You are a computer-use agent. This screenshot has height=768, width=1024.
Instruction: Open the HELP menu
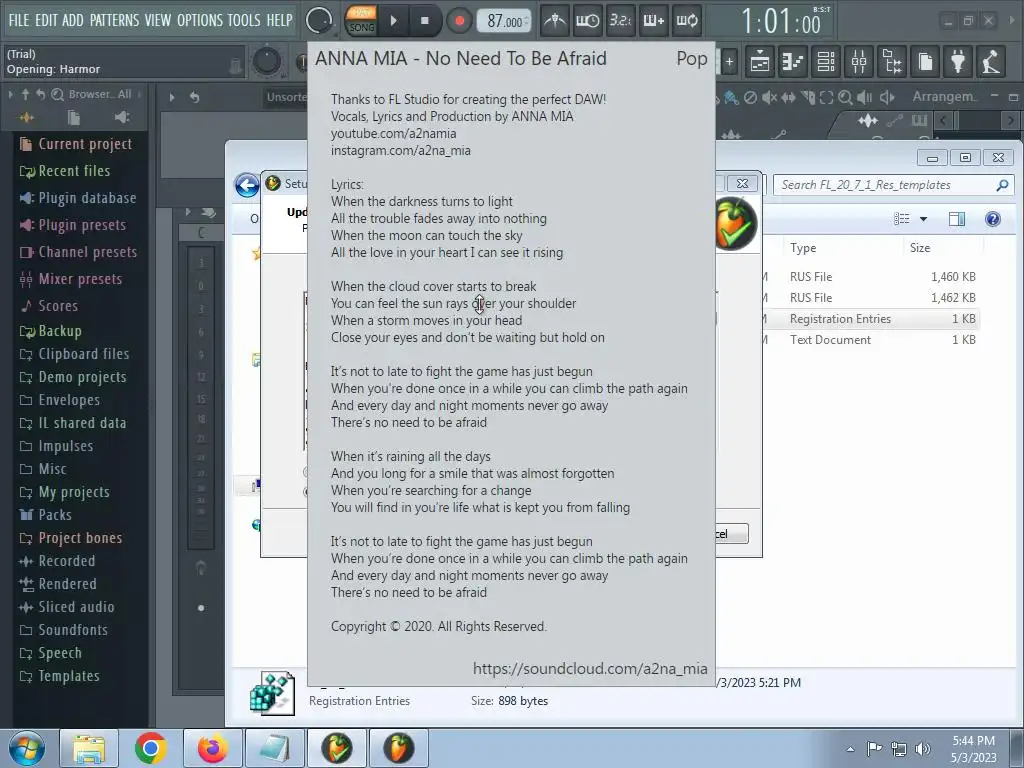coord(279,20)
